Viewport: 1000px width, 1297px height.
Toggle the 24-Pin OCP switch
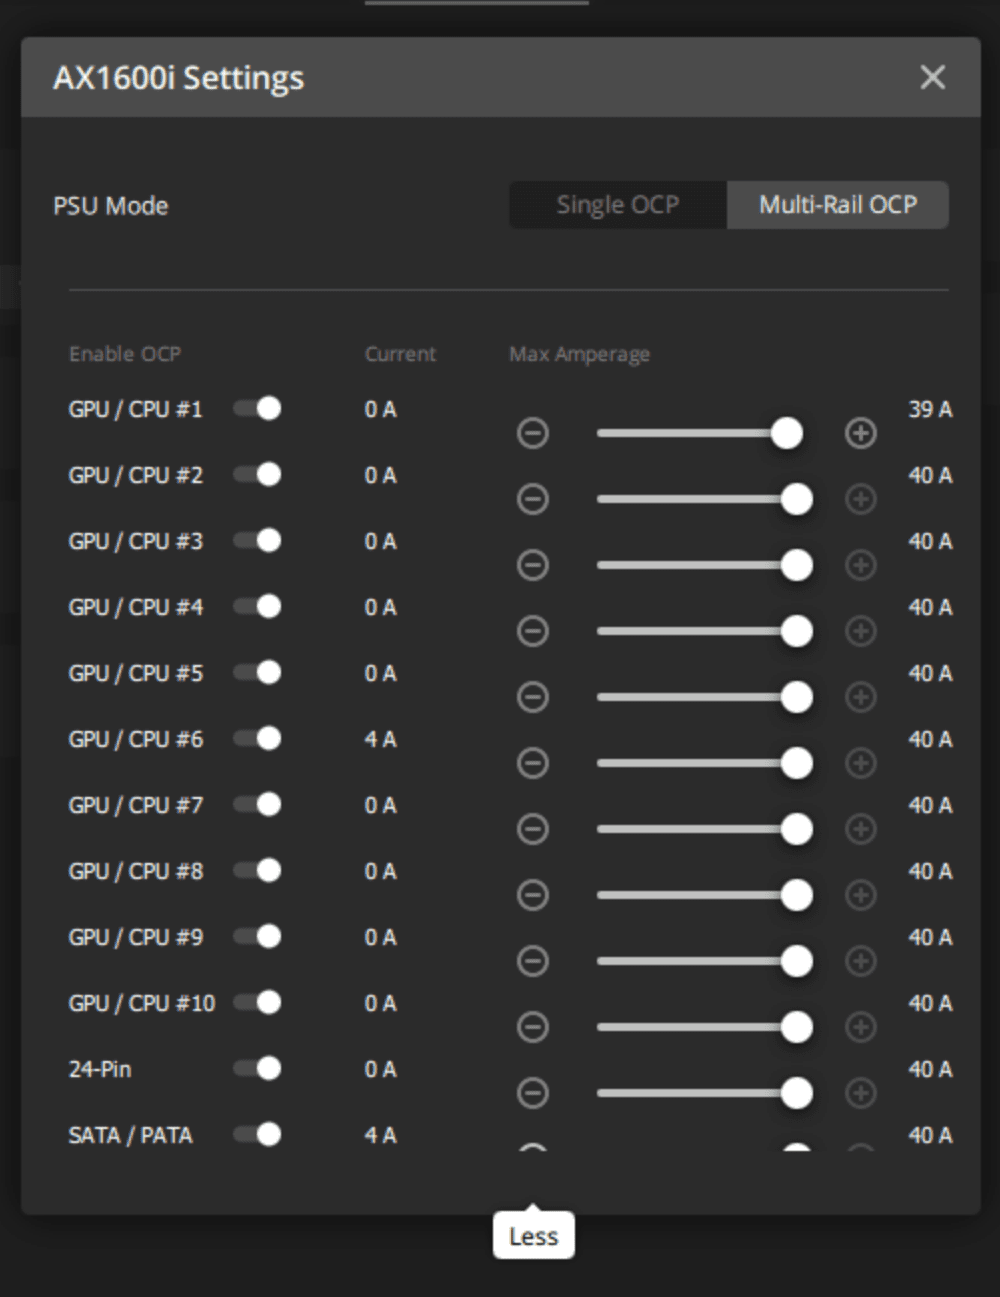pyautogui.click(x=258, y=1068)
